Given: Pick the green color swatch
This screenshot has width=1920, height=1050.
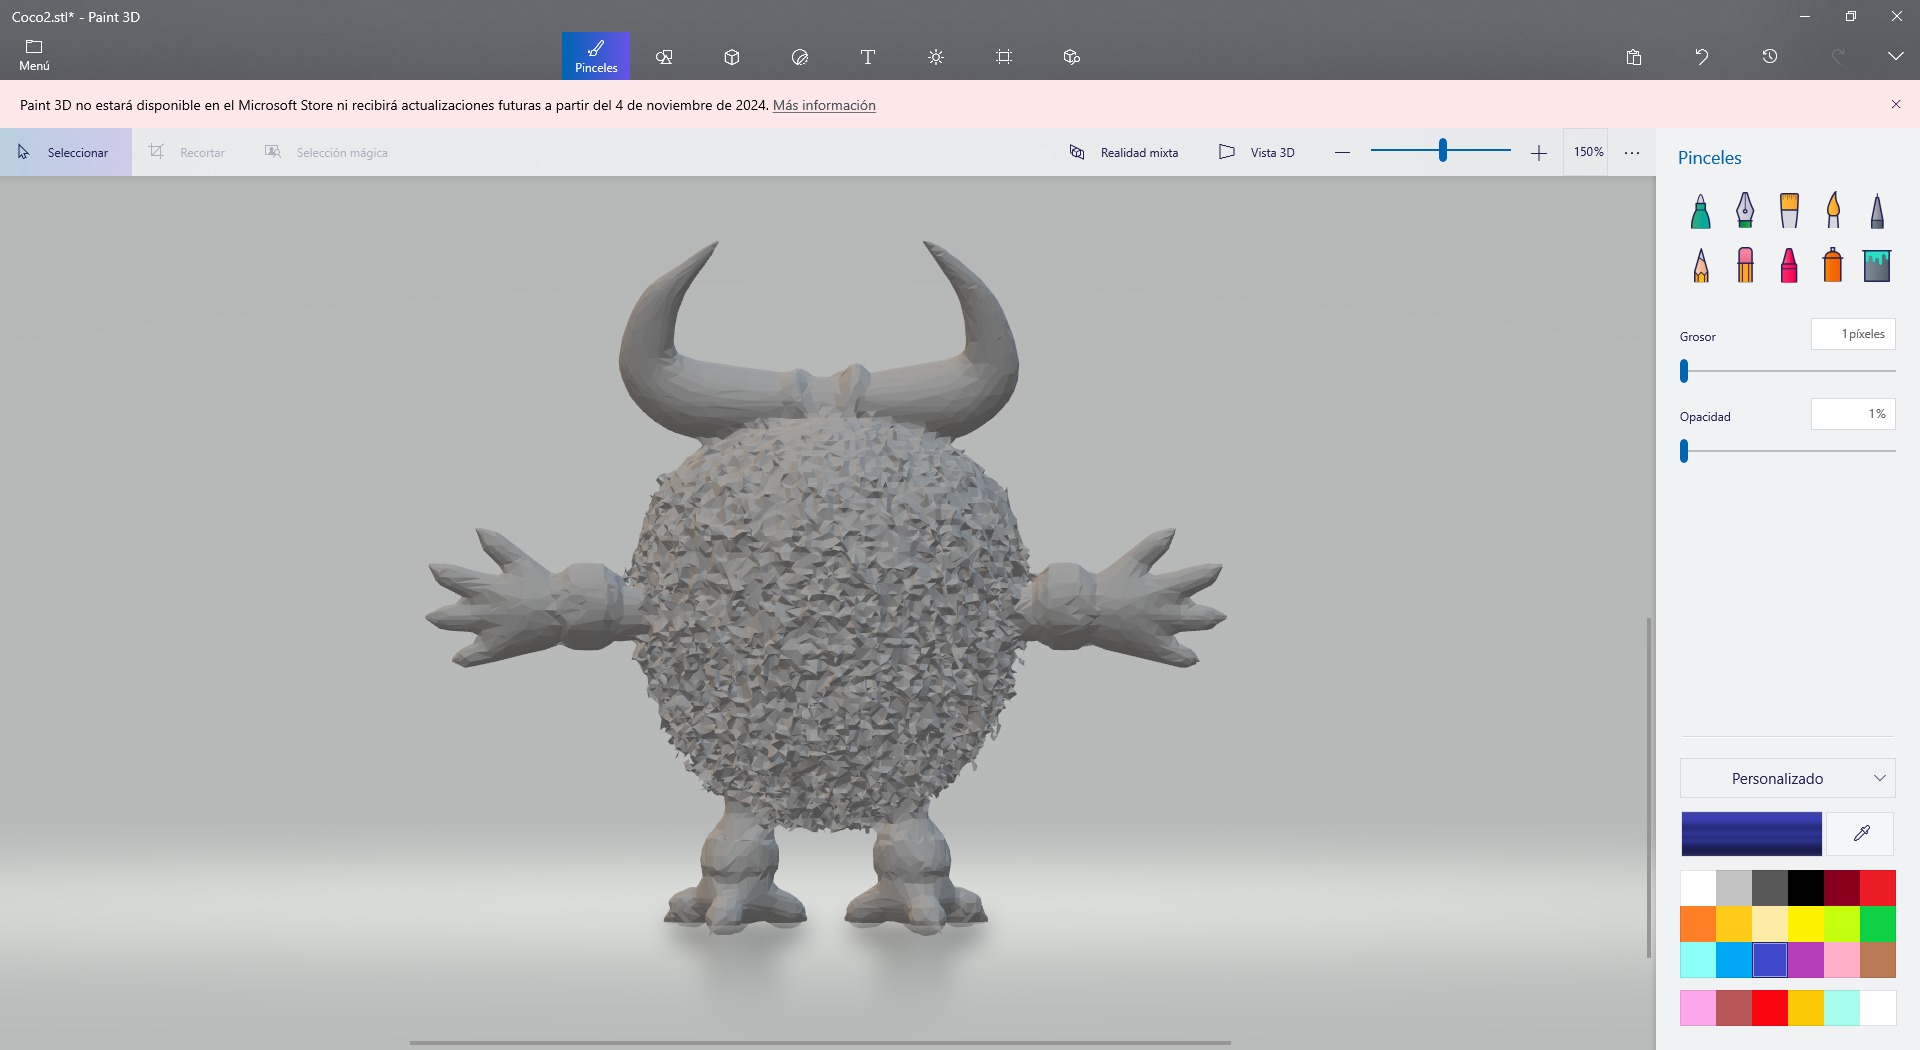Looking at the screenshot, I should 1878,924.
